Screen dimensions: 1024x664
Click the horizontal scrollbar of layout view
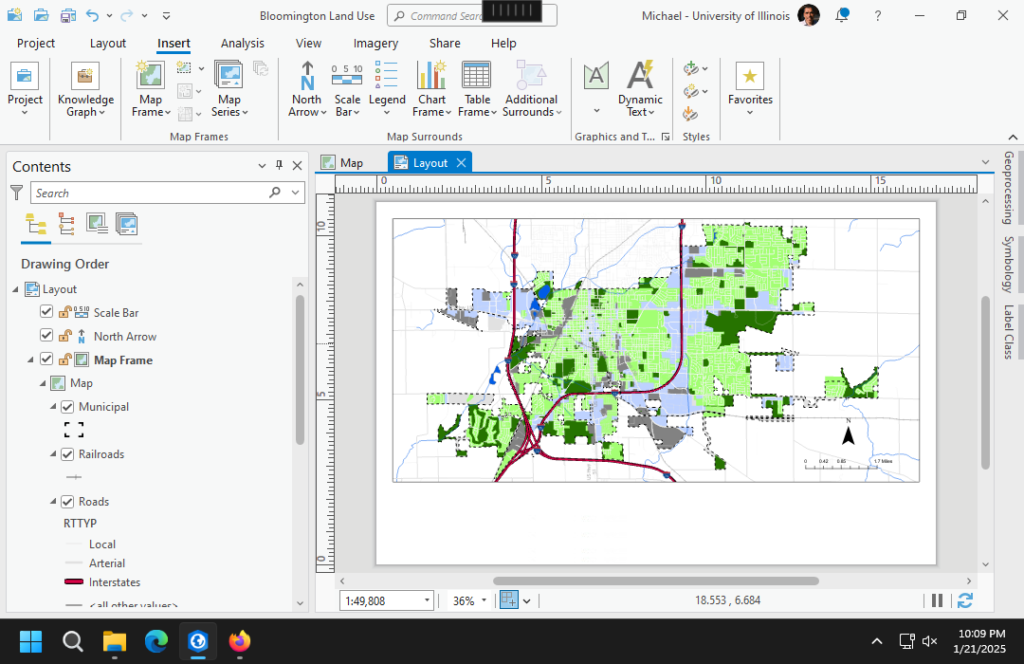[x=656, y=580]
